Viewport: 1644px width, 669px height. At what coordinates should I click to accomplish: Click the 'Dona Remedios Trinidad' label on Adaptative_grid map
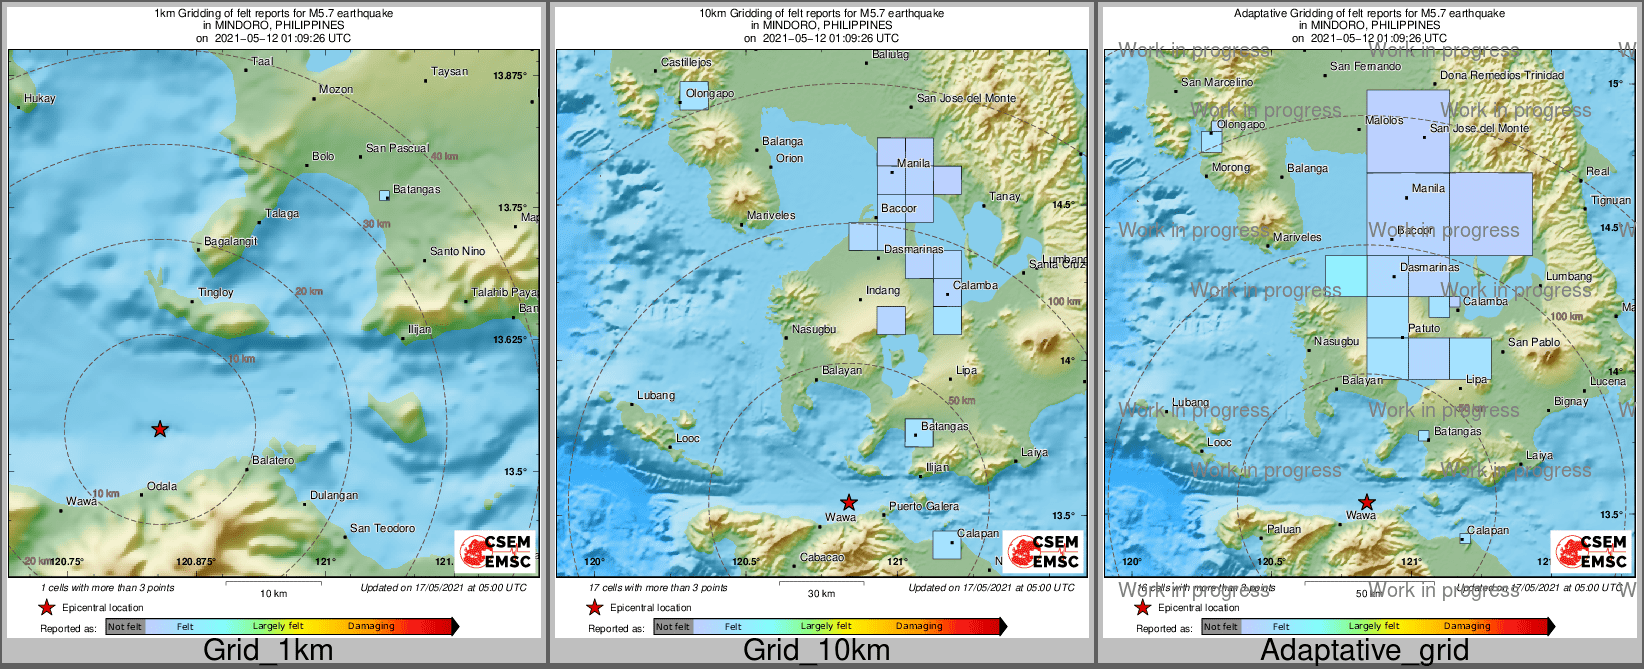1502,75
